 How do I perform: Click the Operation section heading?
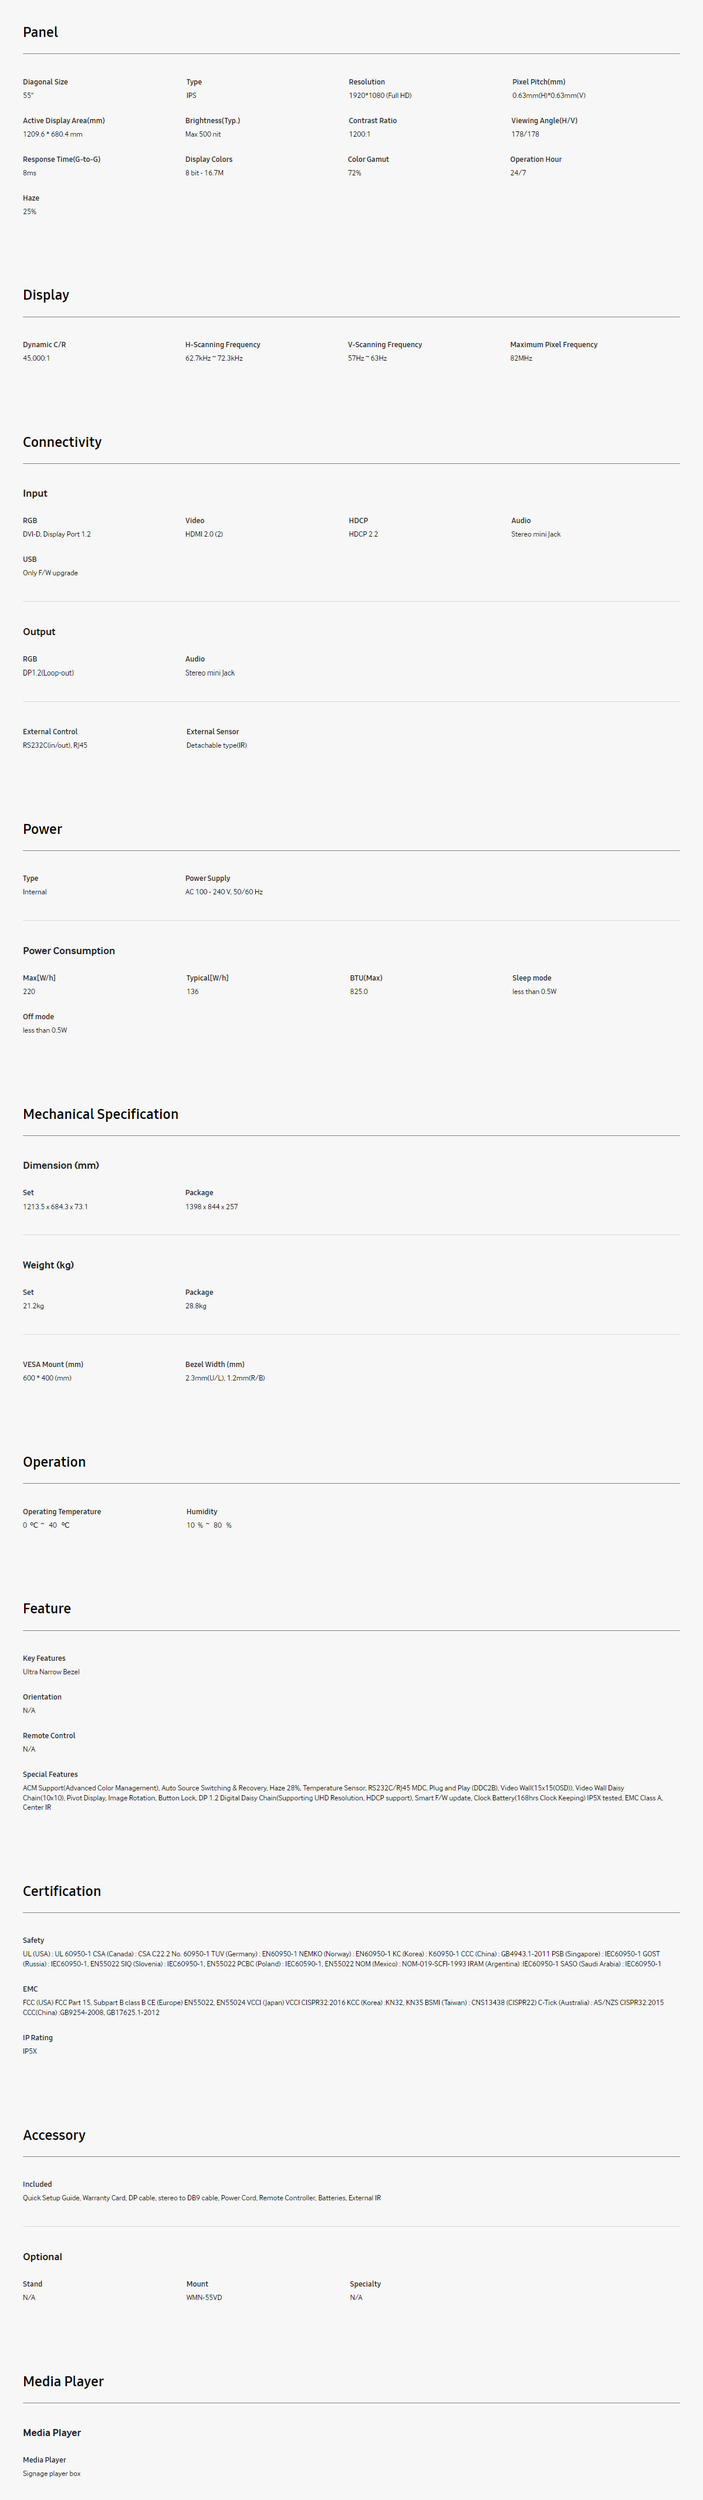54,1462
